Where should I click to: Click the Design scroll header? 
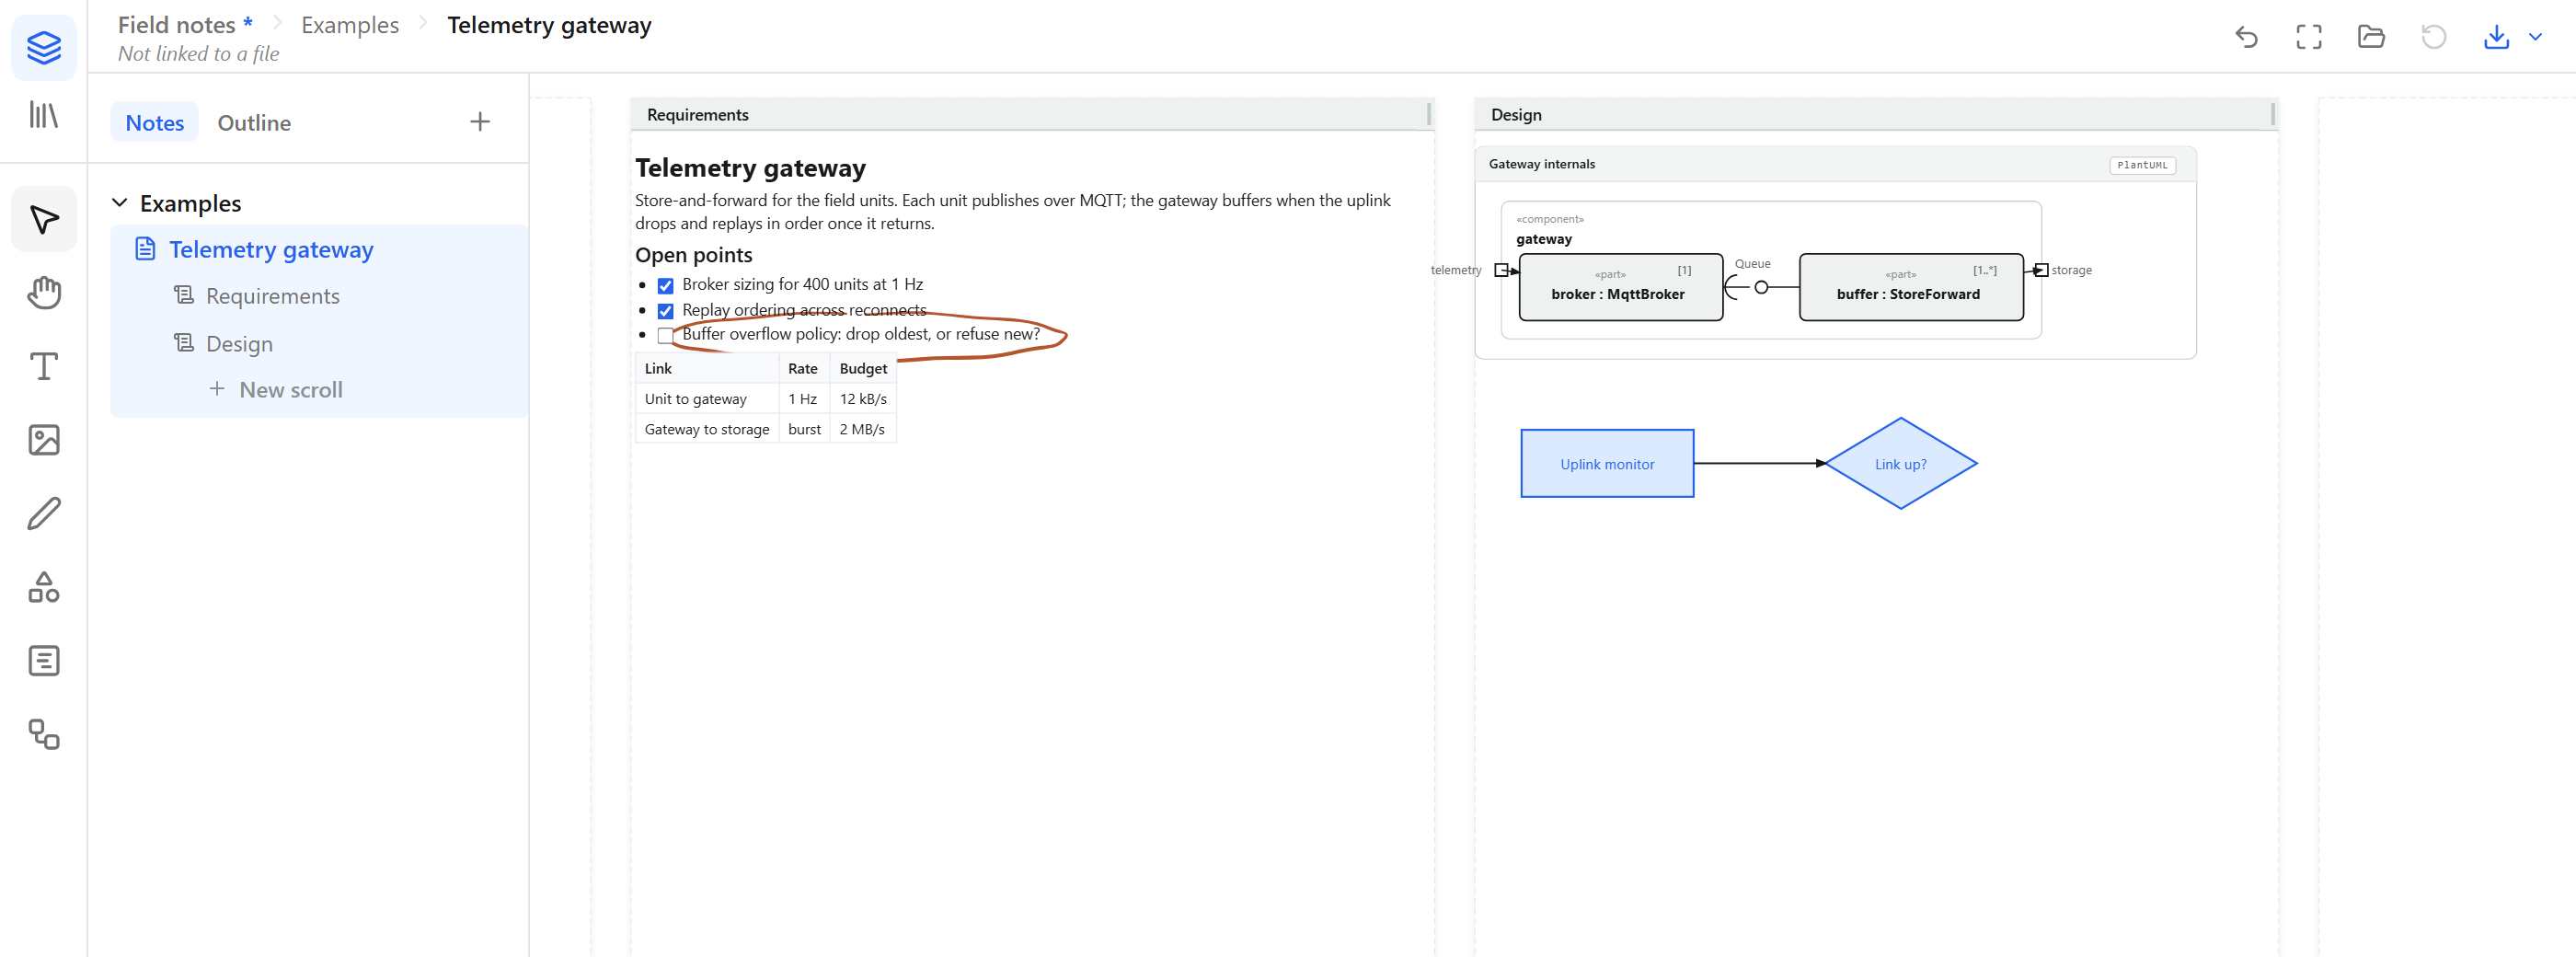click(1876, 115)
